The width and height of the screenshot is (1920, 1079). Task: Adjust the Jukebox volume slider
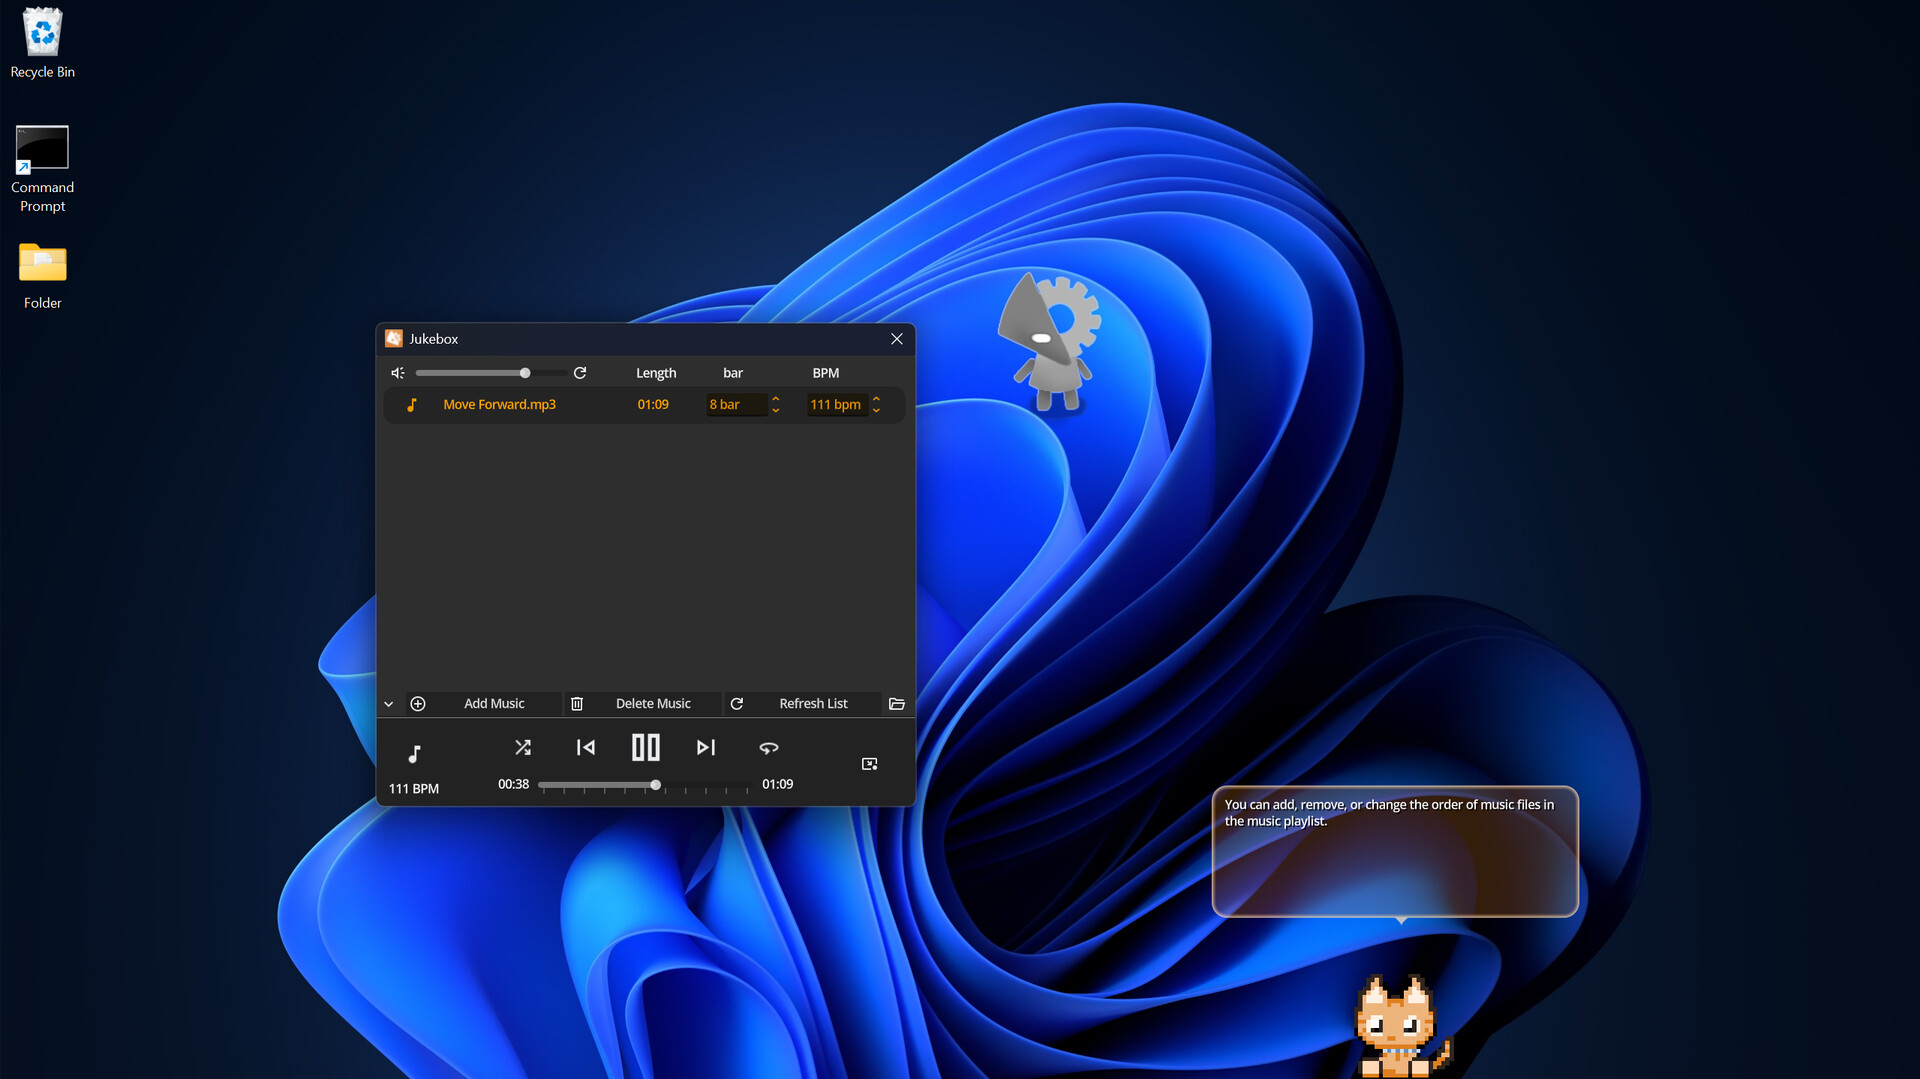490,373
